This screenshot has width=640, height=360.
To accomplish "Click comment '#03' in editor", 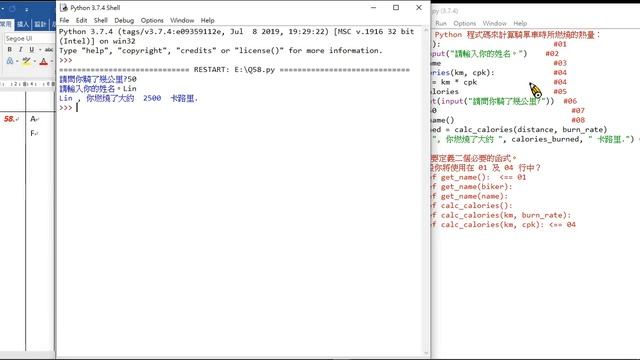I will click(560, 63).
